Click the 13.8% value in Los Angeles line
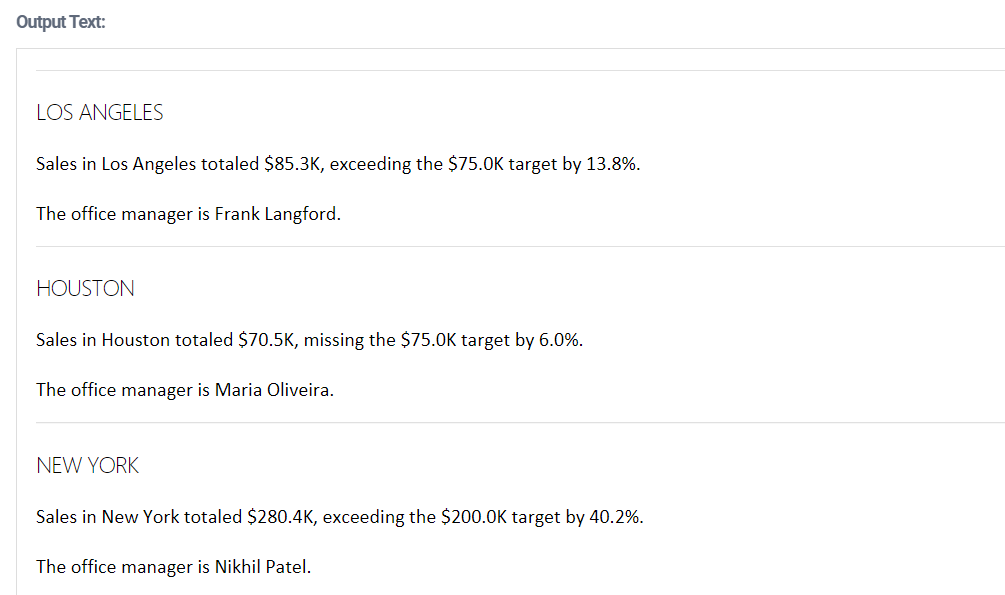The width and height of the screenshot is (1005, 595). [x=611, y=164]
